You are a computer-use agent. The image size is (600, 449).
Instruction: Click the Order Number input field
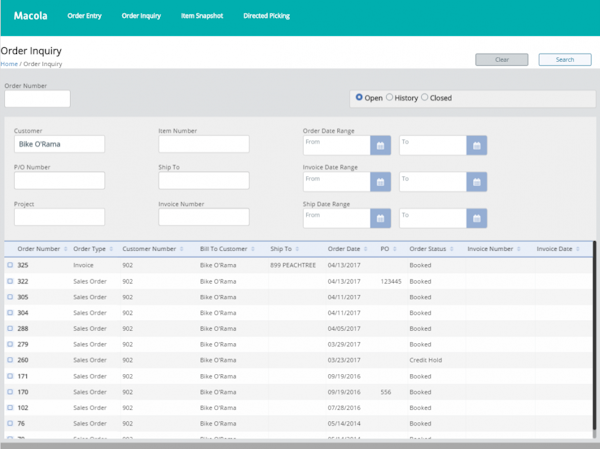pyautogui.click(x=37, y=99)
